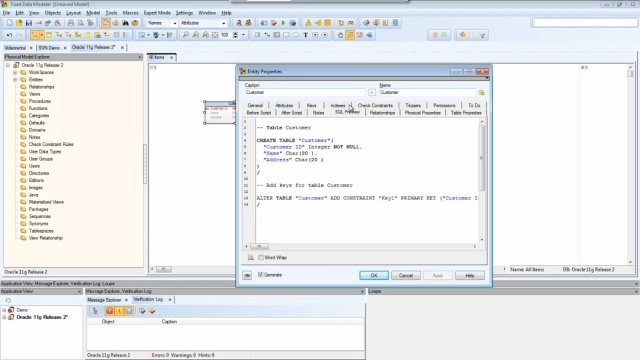Open the Triggers tab
The image size is (640, 360).
tap(413, 105)
